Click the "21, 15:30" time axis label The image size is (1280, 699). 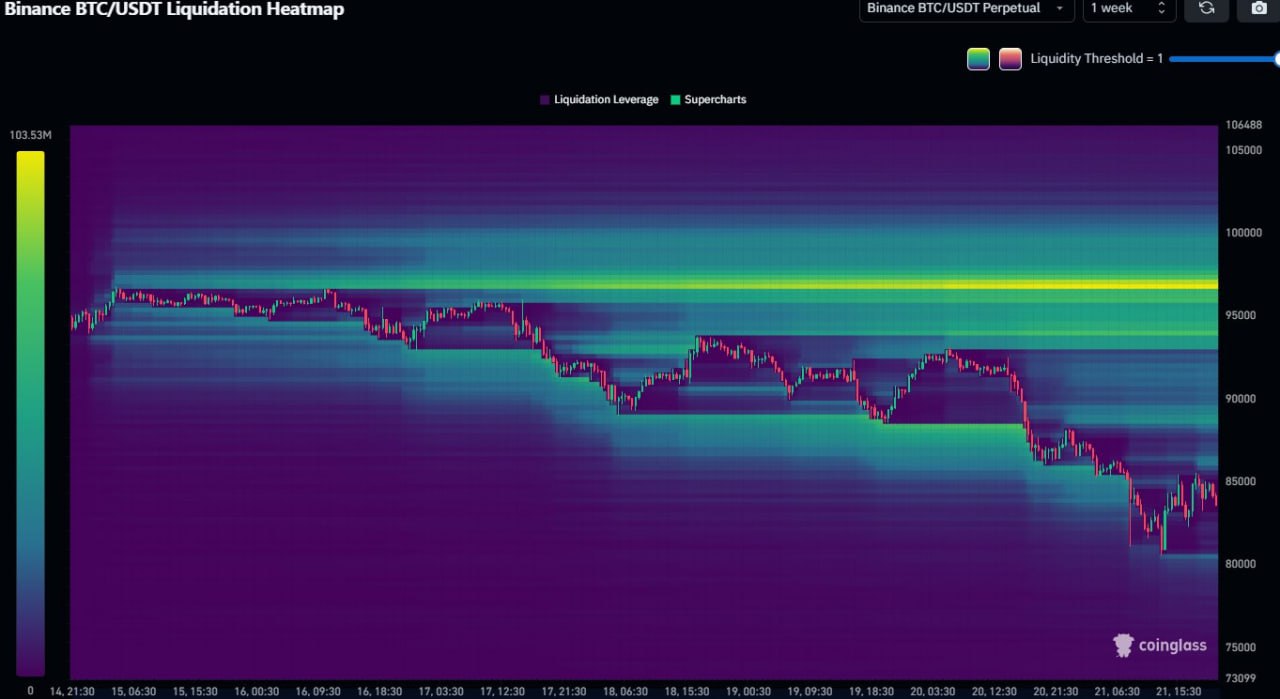point(1179,691)
